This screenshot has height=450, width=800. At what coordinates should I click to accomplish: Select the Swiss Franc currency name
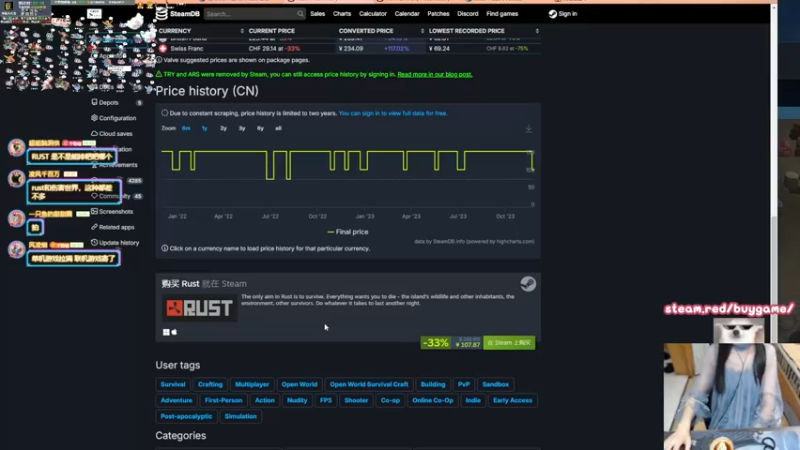tap(187, 48)
